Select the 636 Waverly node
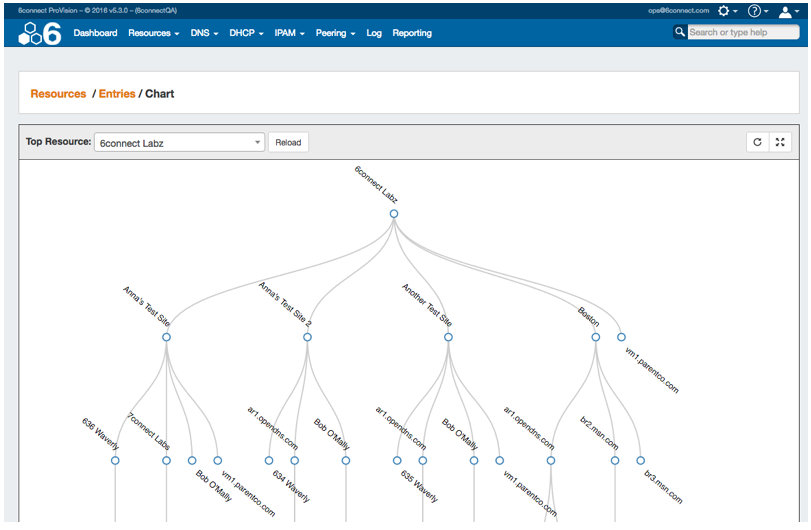The image size is (811, 530). 115,460
